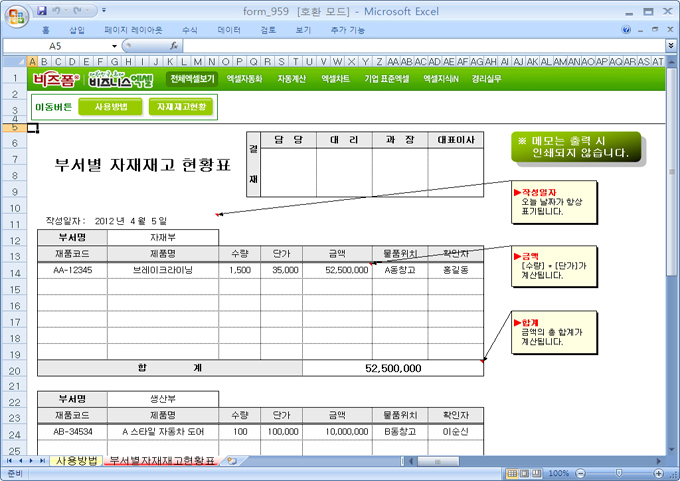680x481 pixels.
Task: Go to the first sheet tab arrow
Action: 9,461
